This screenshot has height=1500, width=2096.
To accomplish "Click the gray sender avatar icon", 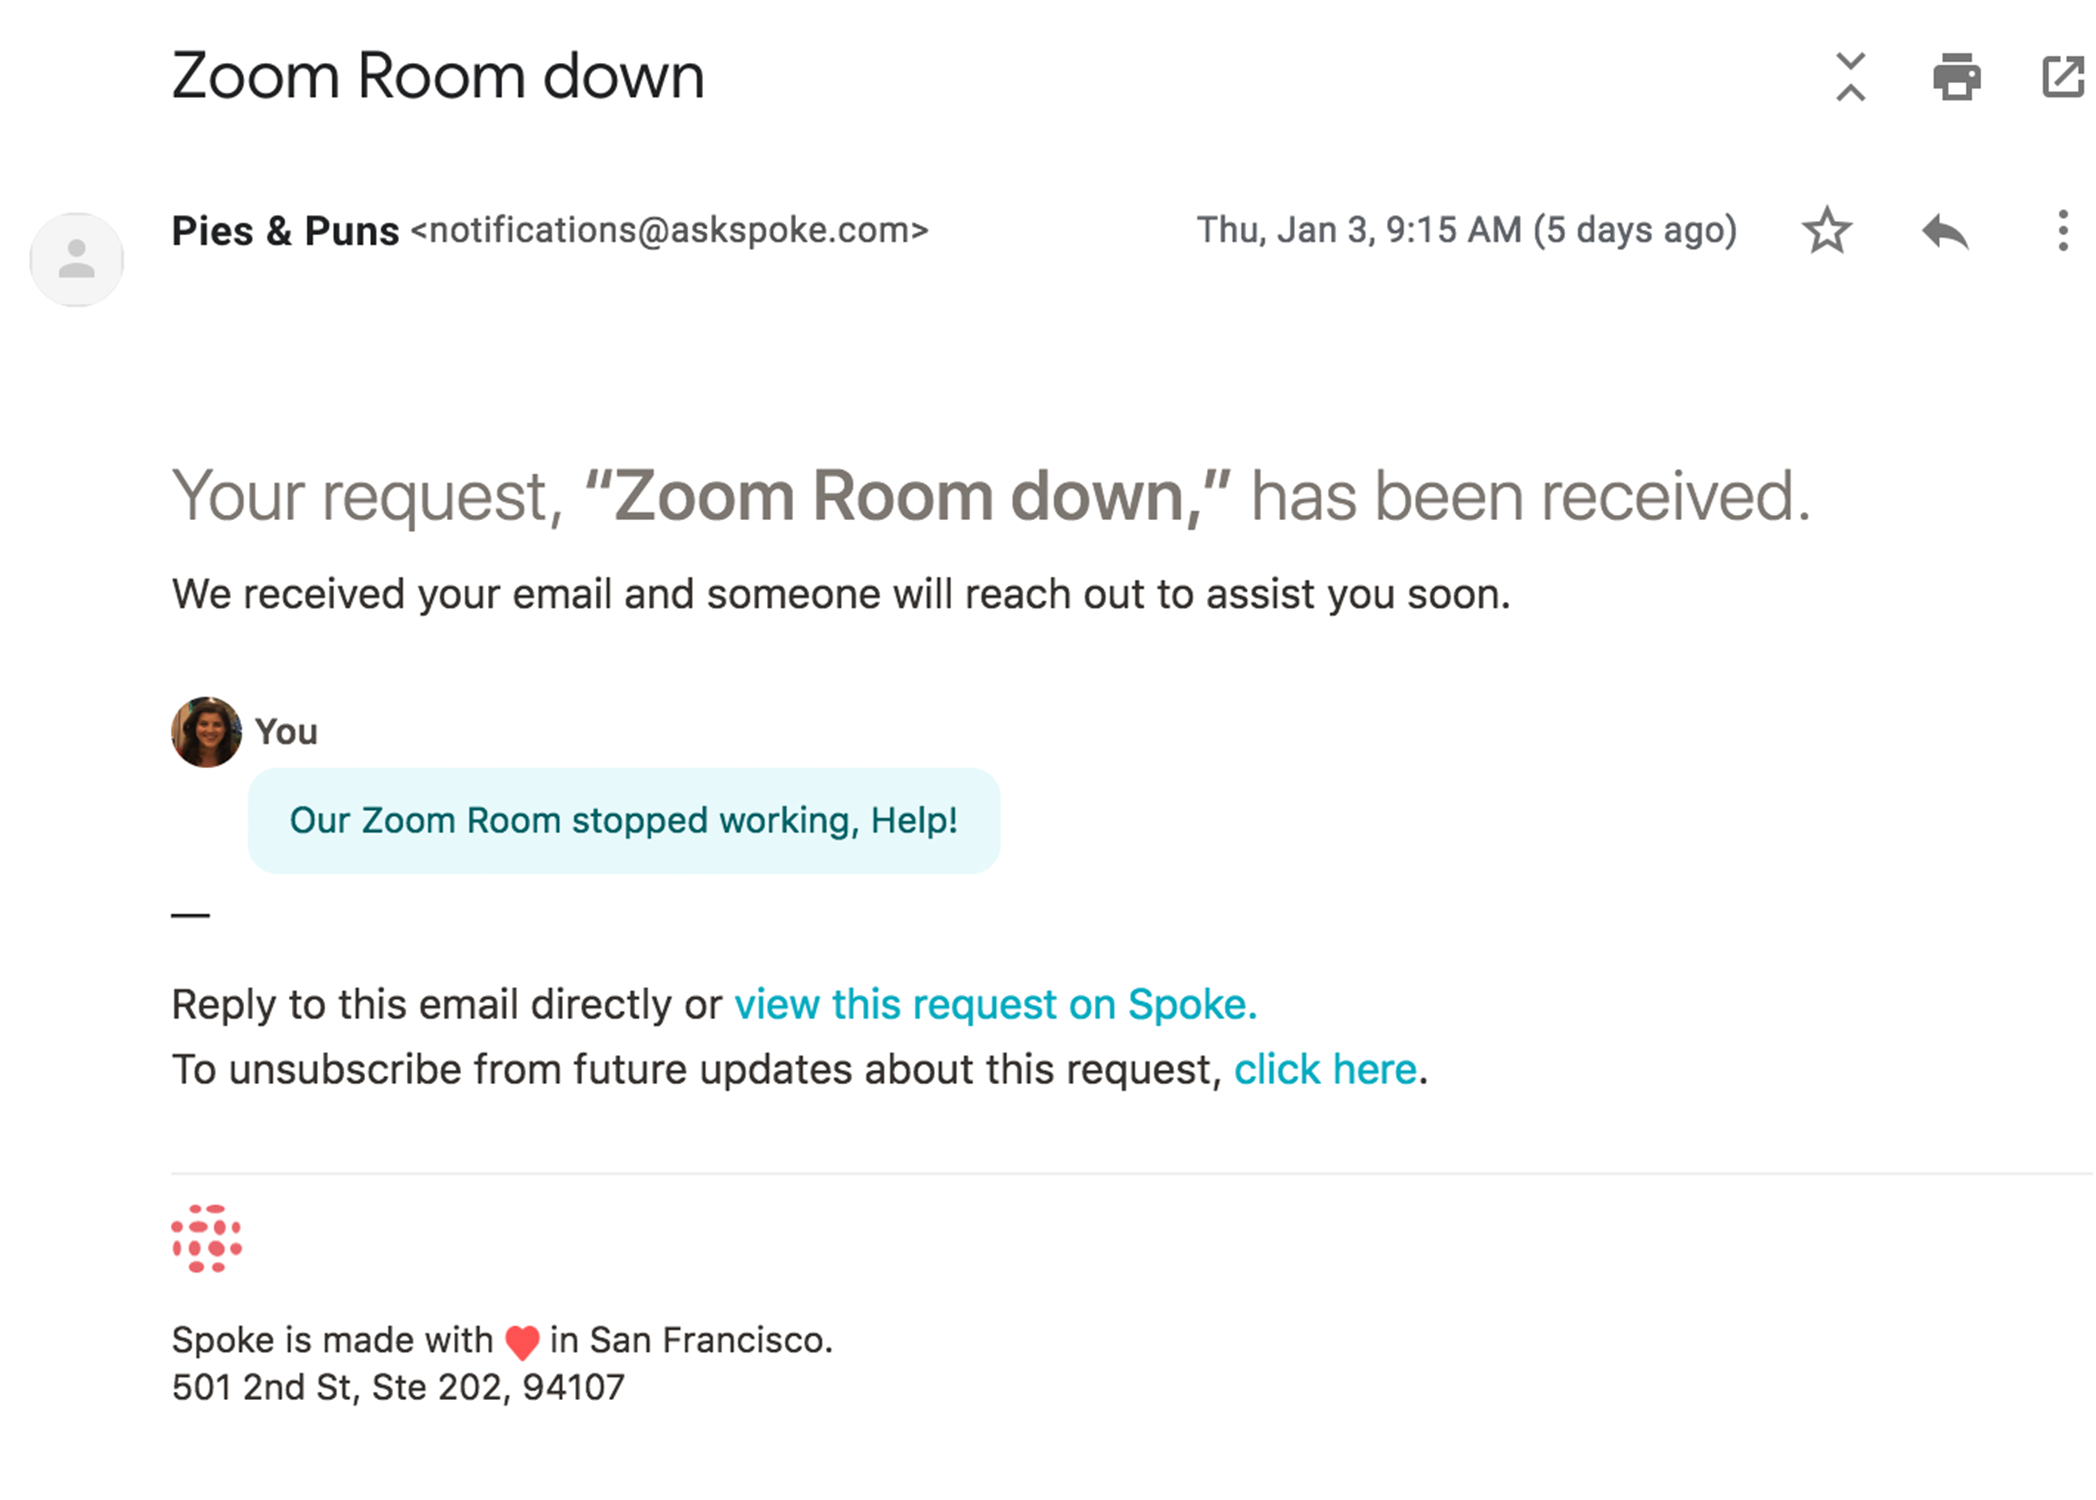I will pos(77,260).
